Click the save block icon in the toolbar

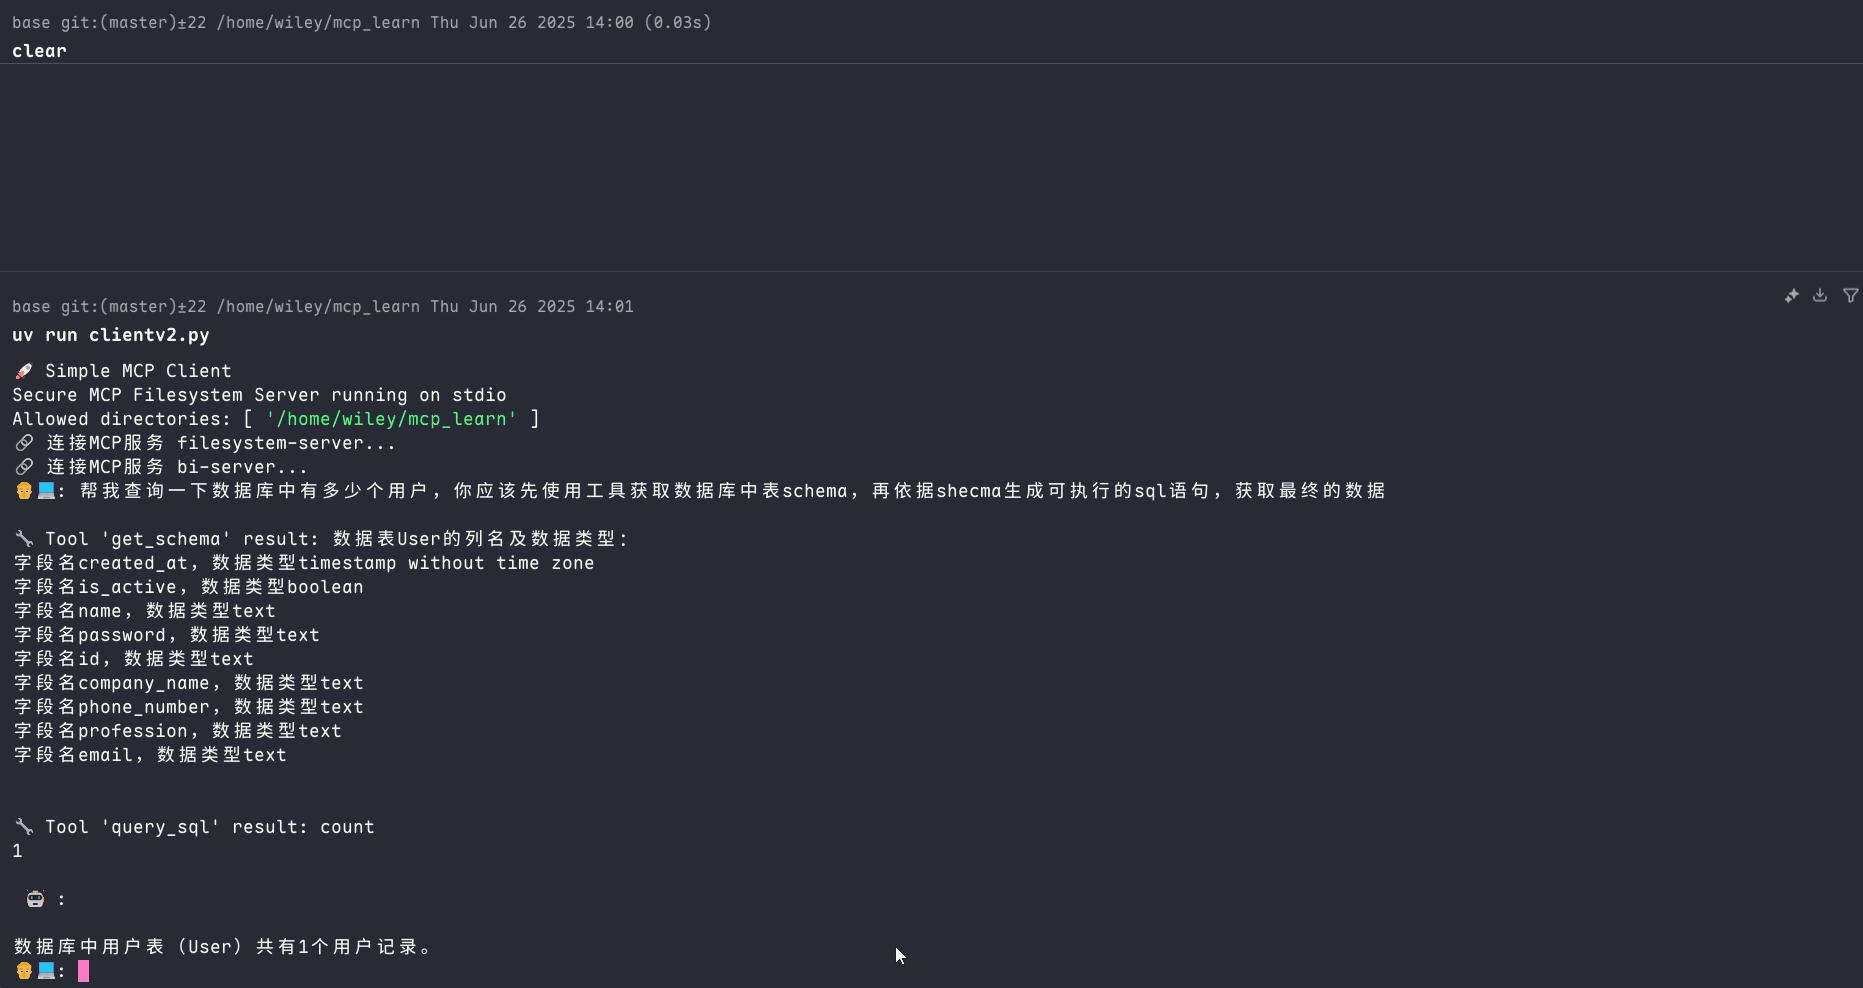point(1820,295)
